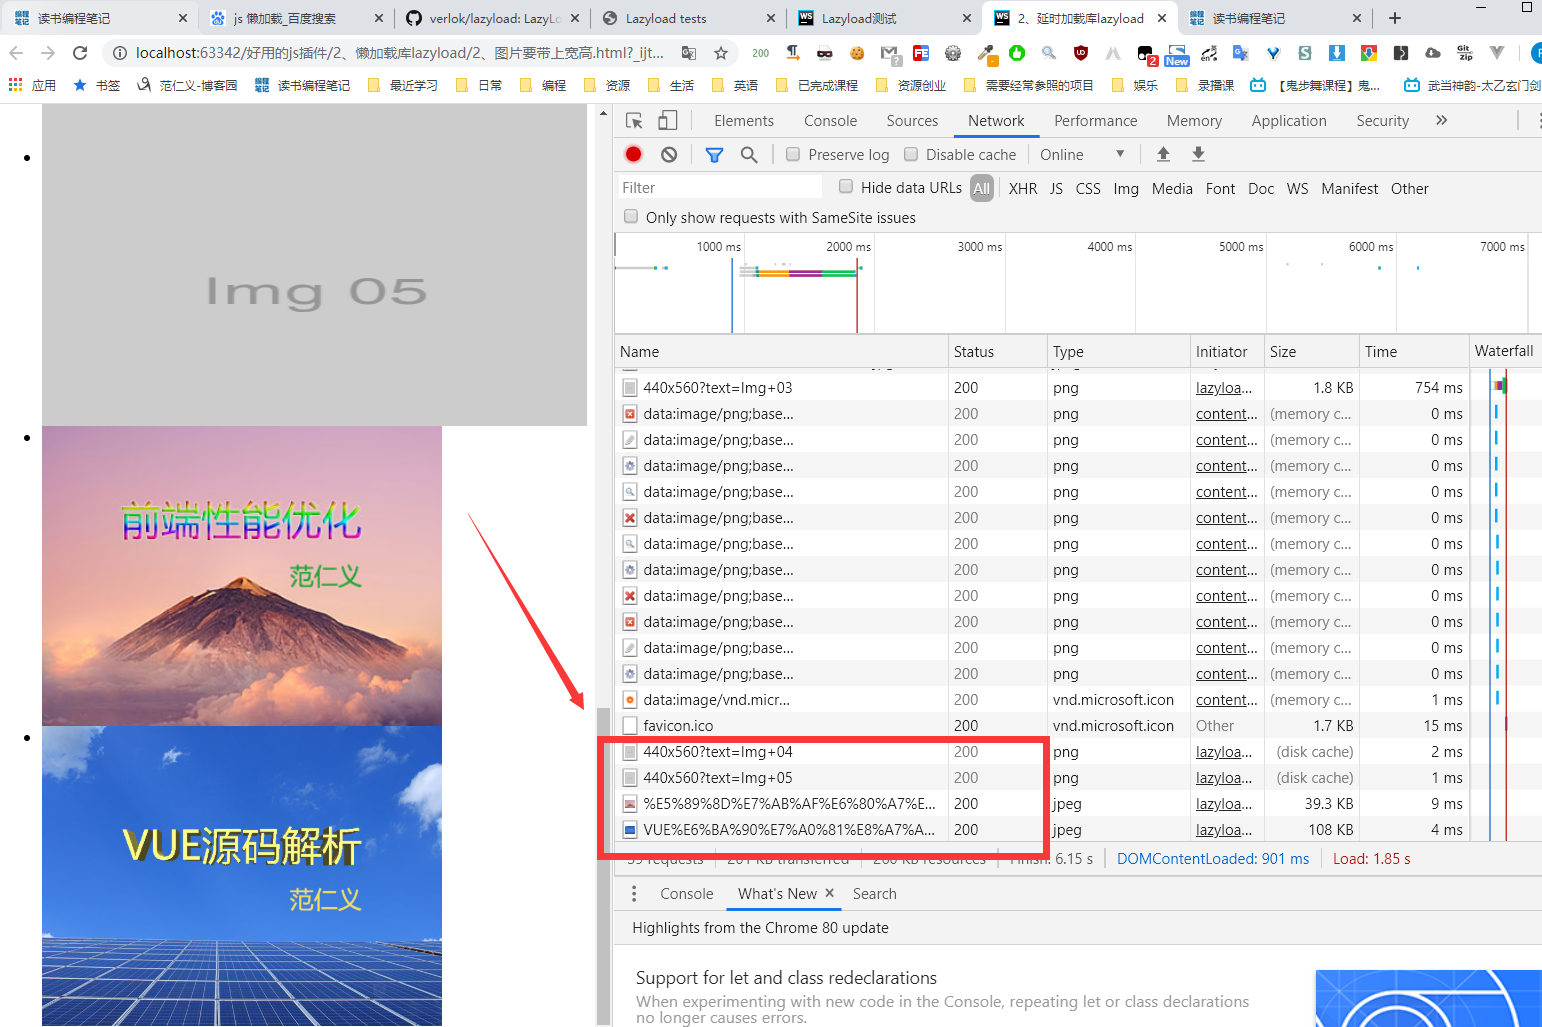Open the 编程 bookmark folder
Image resolution: width=1542 pixels, height=1027 pixels.
(543, 85)
